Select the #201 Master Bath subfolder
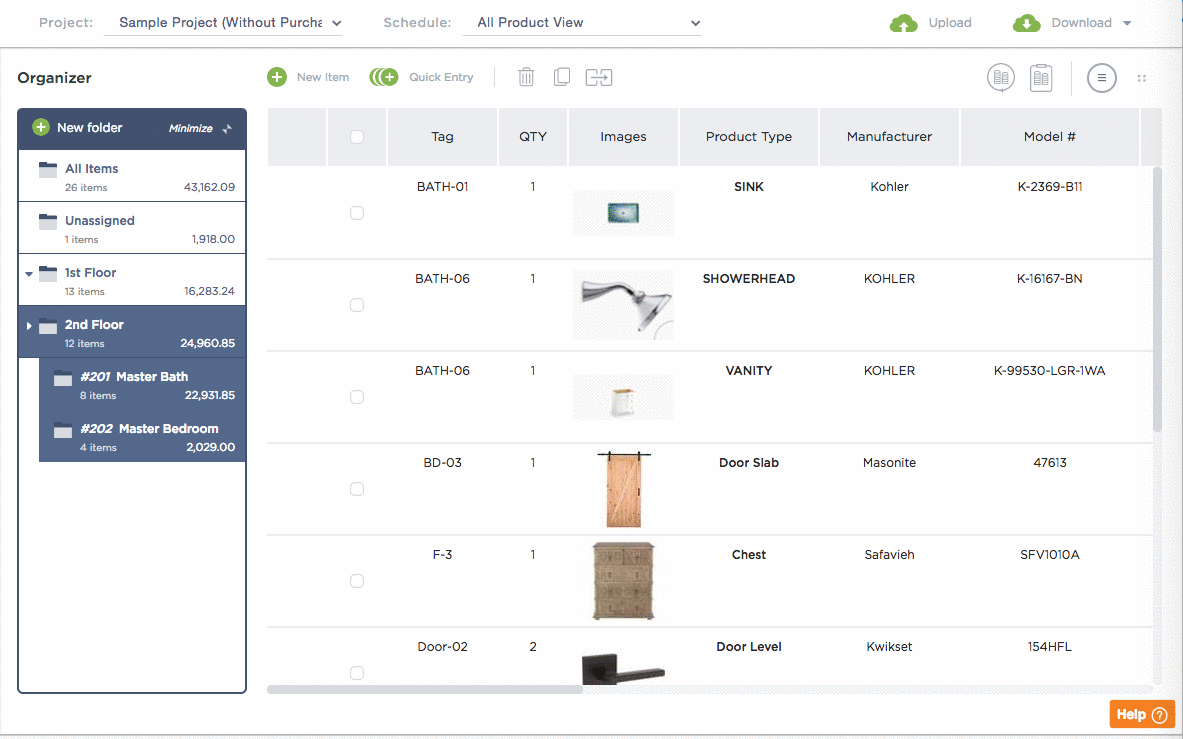Viewport: 1183px width, 739px height. (x=142, y=384)
